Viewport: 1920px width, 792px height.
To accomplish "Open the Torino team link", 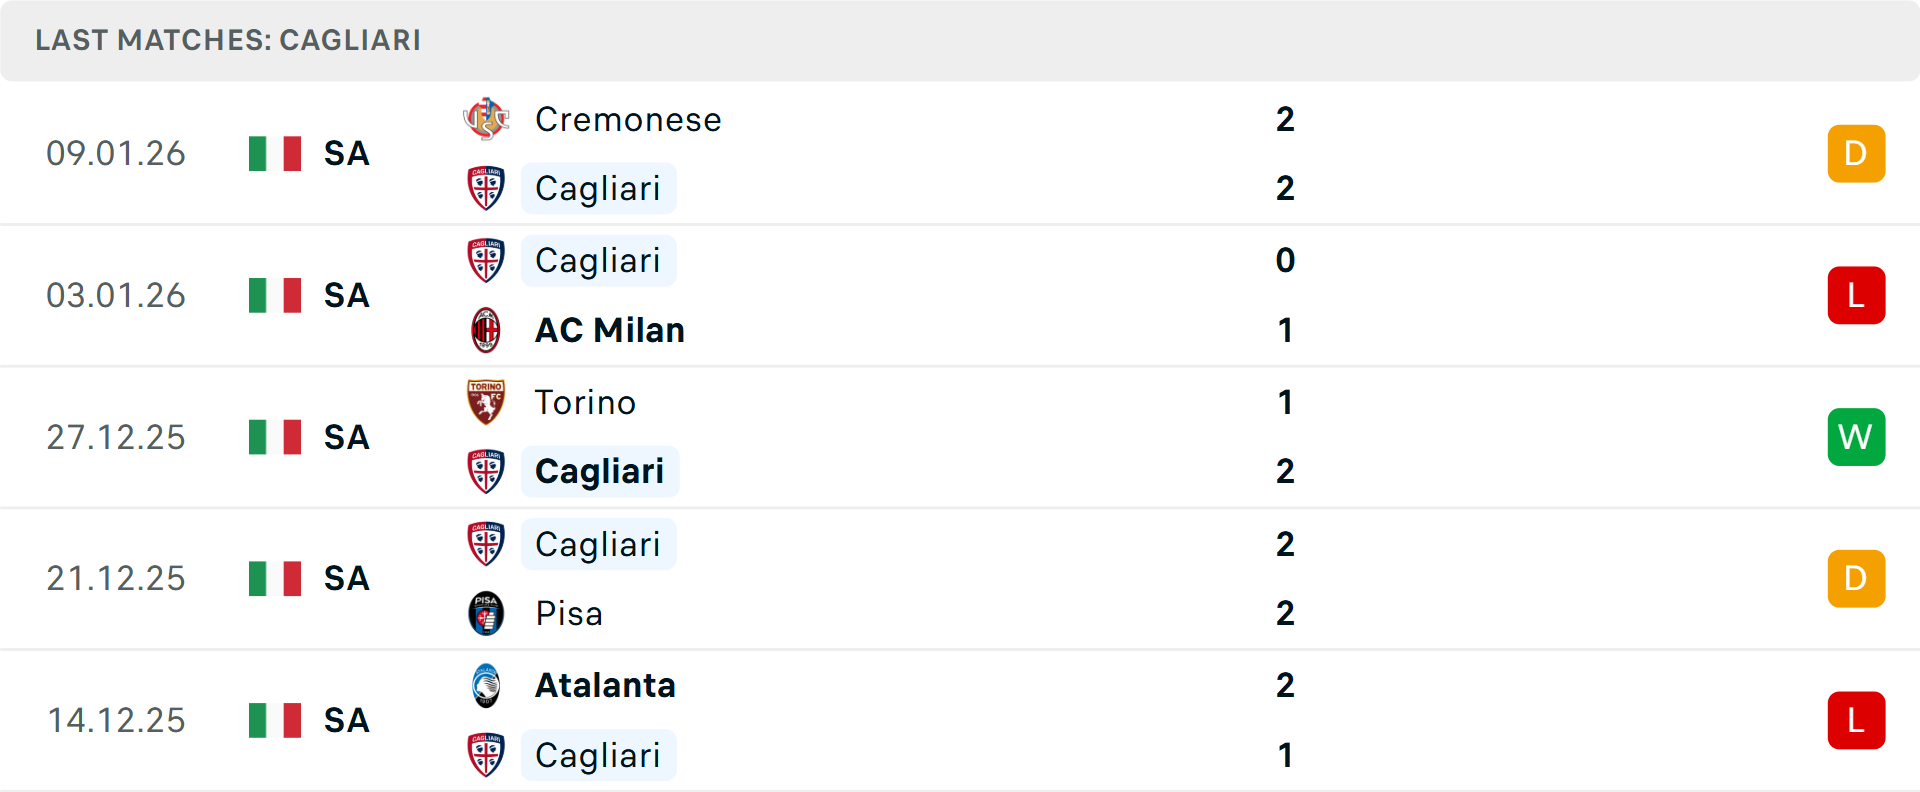I will pyautogui.click(x=585, y=402).
